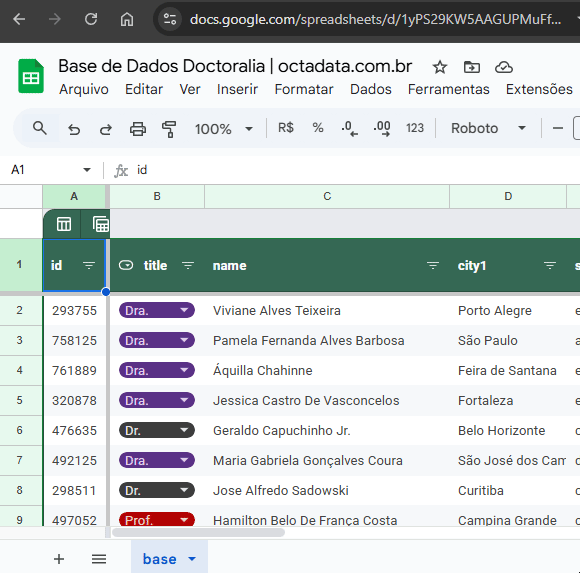The height and width of the screenshot is (573, 580).
Task: Click the browser address bar URL
Action: tap(375, 19)
